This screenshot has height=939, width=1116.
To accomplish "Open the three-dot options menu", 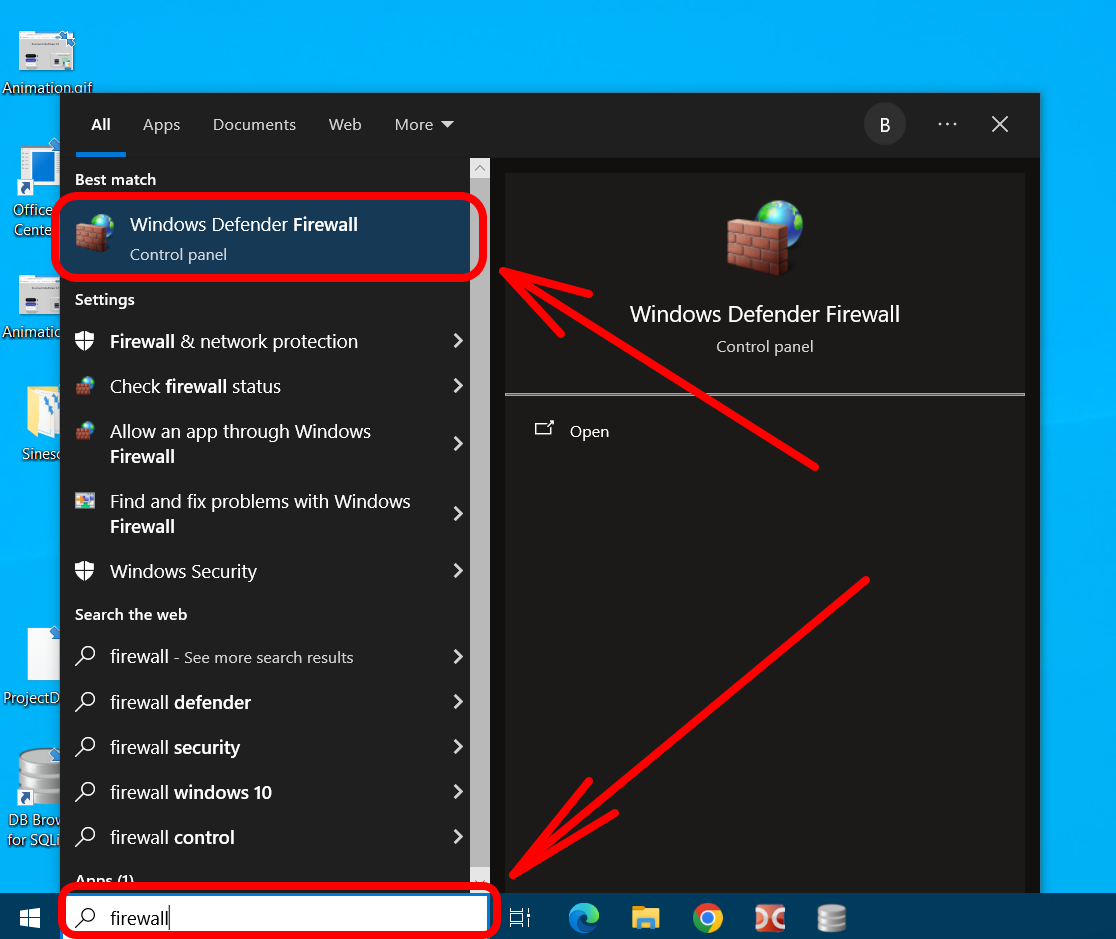I will click(x=947, y=125).
